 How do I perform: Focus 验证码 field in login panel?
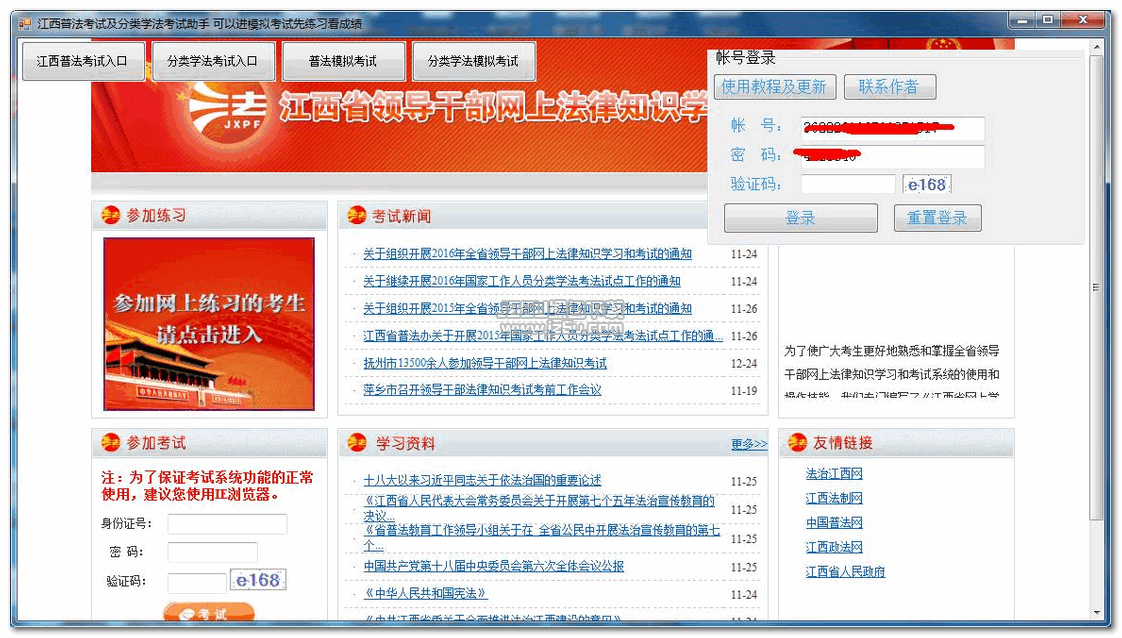tap(848, 185)
